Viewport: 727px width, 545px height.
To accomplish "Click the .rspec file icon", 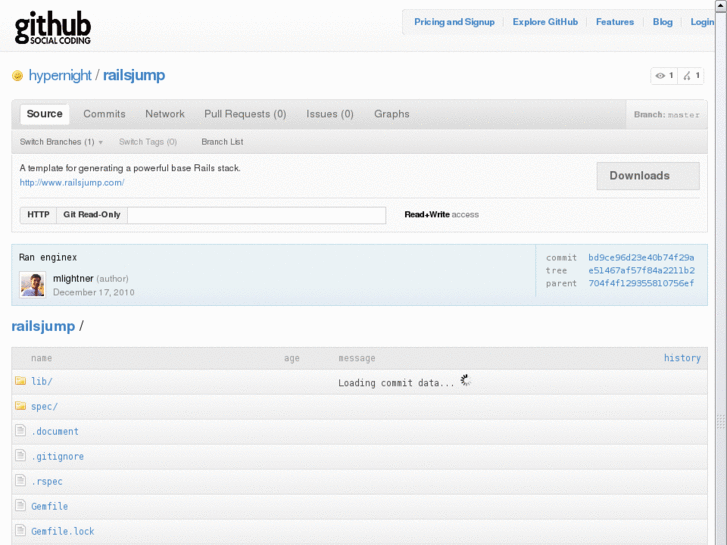I will (20, 481).
